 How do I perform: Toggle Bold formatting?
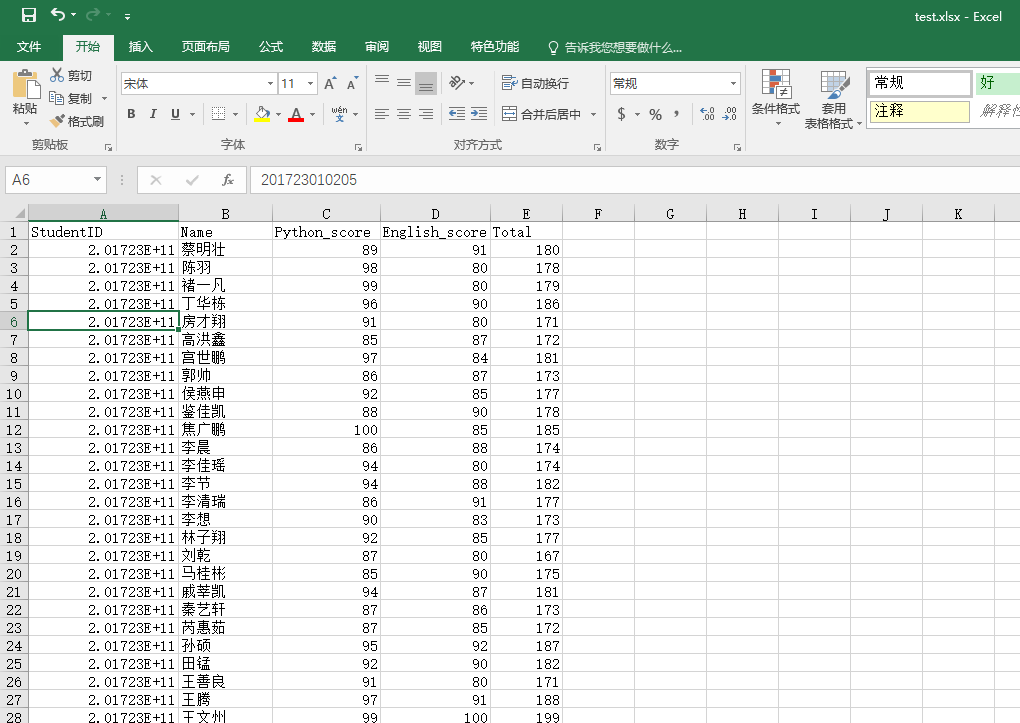pos(131,114)
